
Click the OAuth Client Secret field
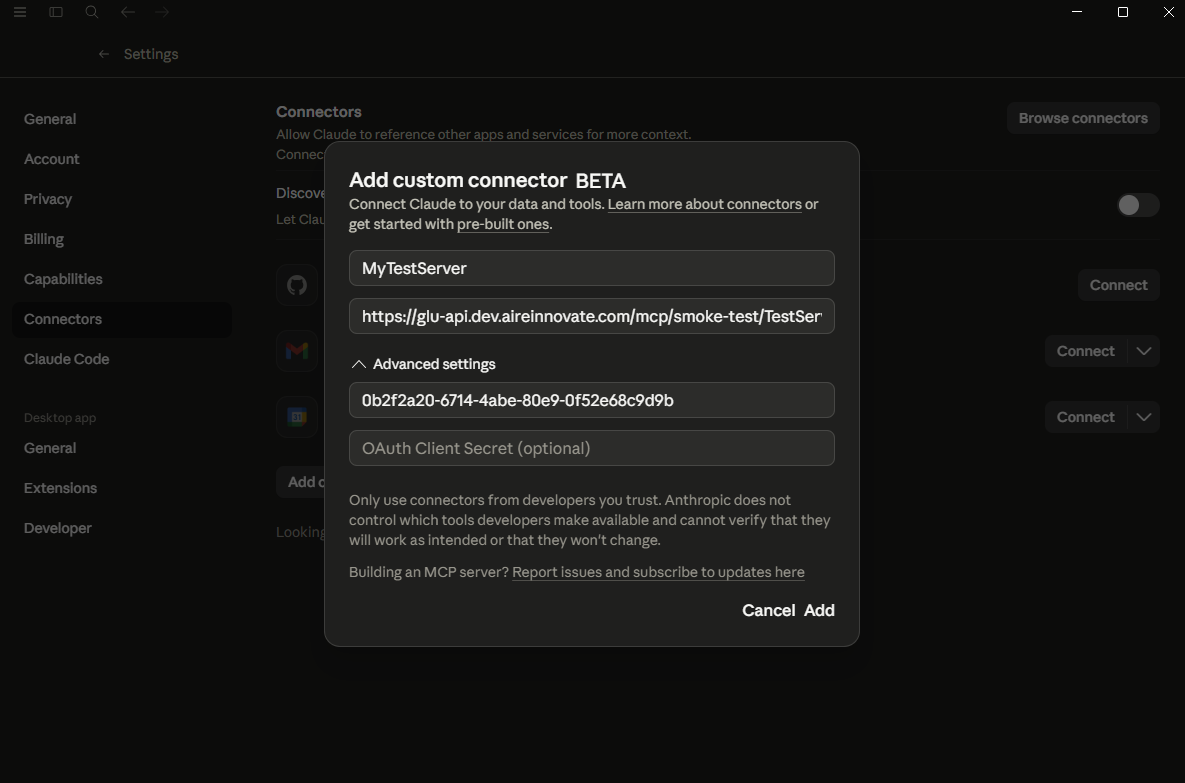tap(592, 448)
